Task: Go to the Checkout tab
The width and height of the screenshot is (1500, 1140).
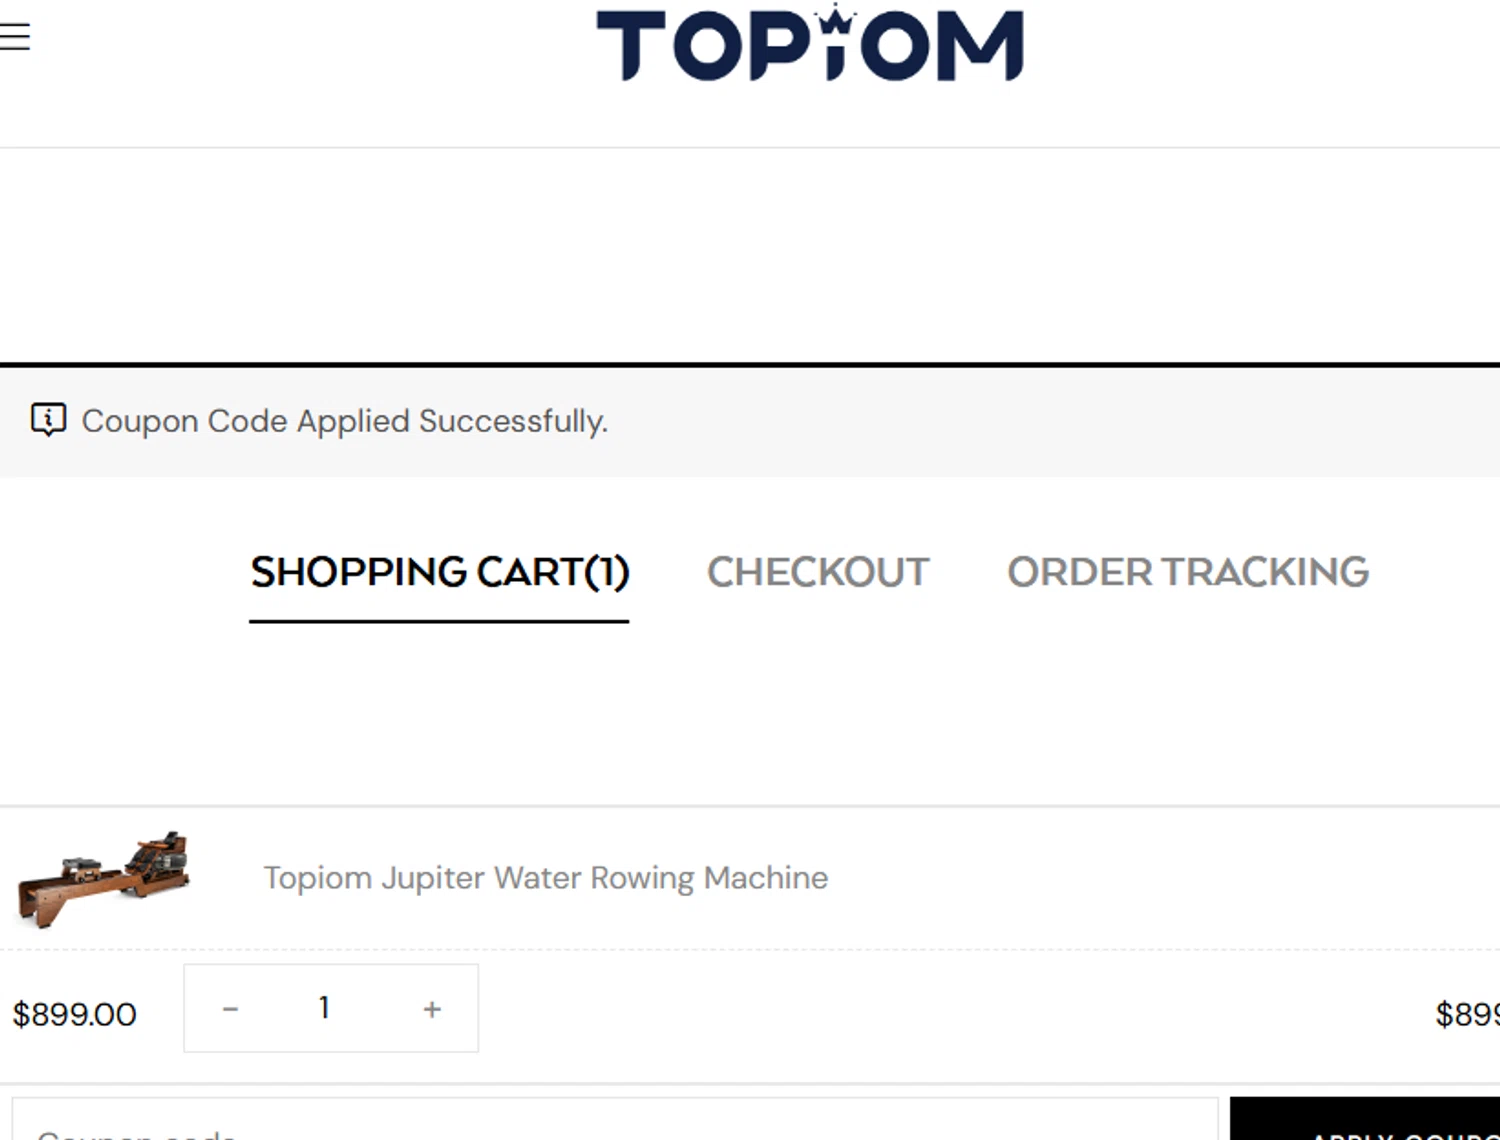Action: (x=818, y=572)
